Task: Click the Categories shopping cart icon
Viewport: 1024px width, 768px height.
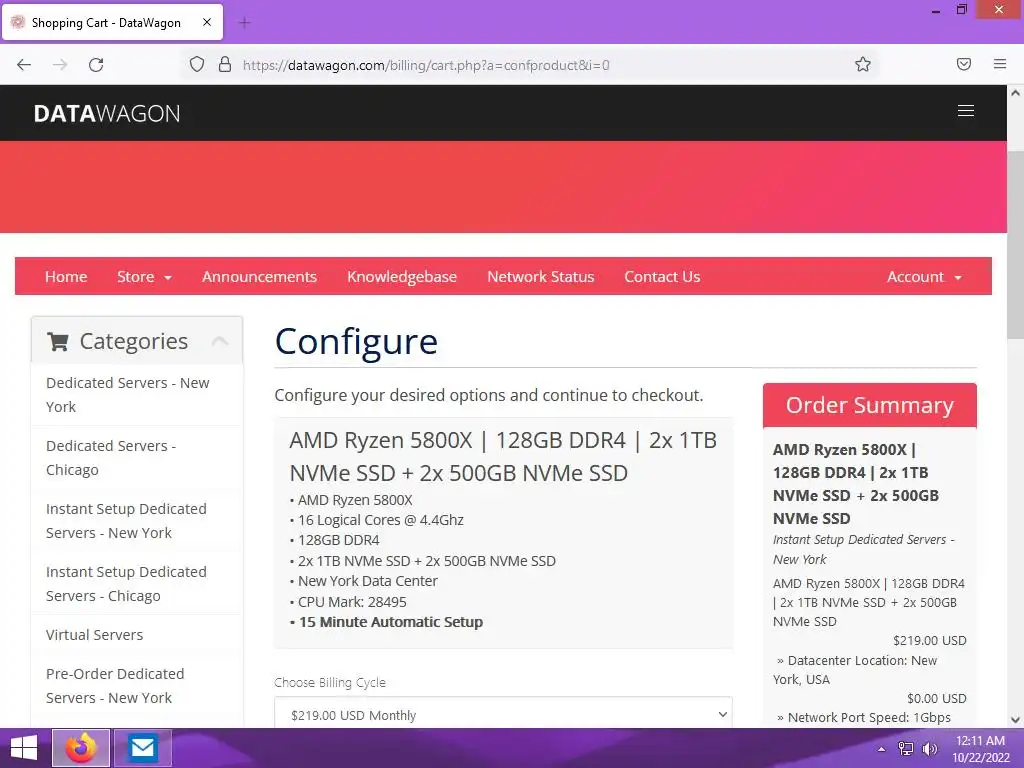Action: (58, 341)
